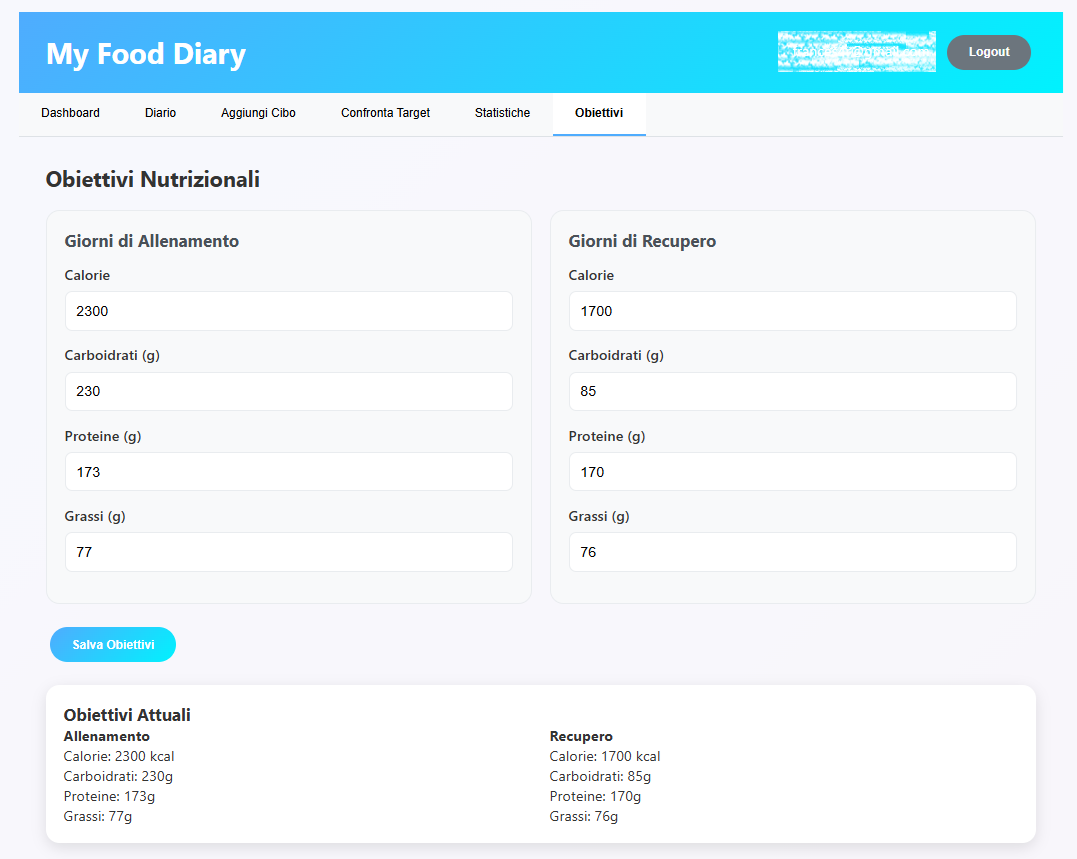
Task: Click the Carboidrati field showing 230
Action: point(288,391)
